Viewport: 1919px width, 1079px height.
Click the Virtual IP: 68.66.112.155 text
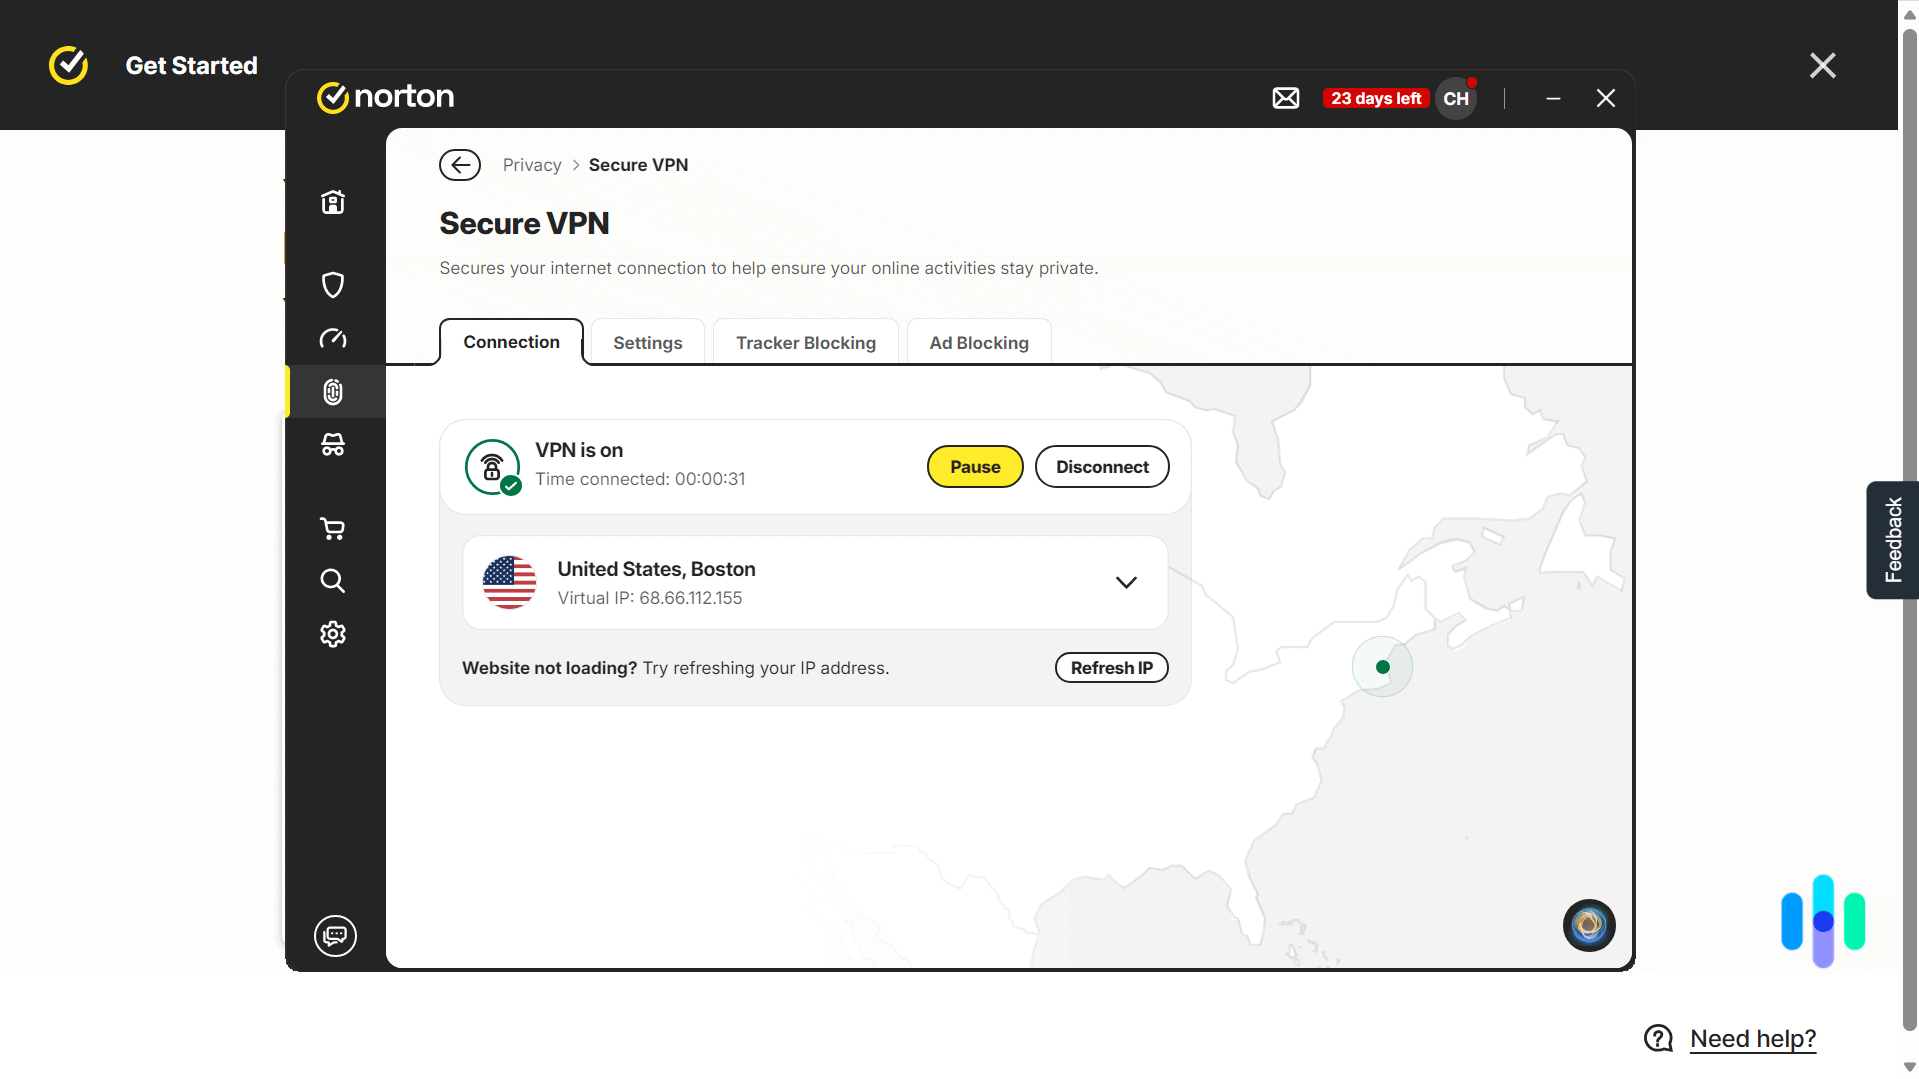click(x=650, y=598)
